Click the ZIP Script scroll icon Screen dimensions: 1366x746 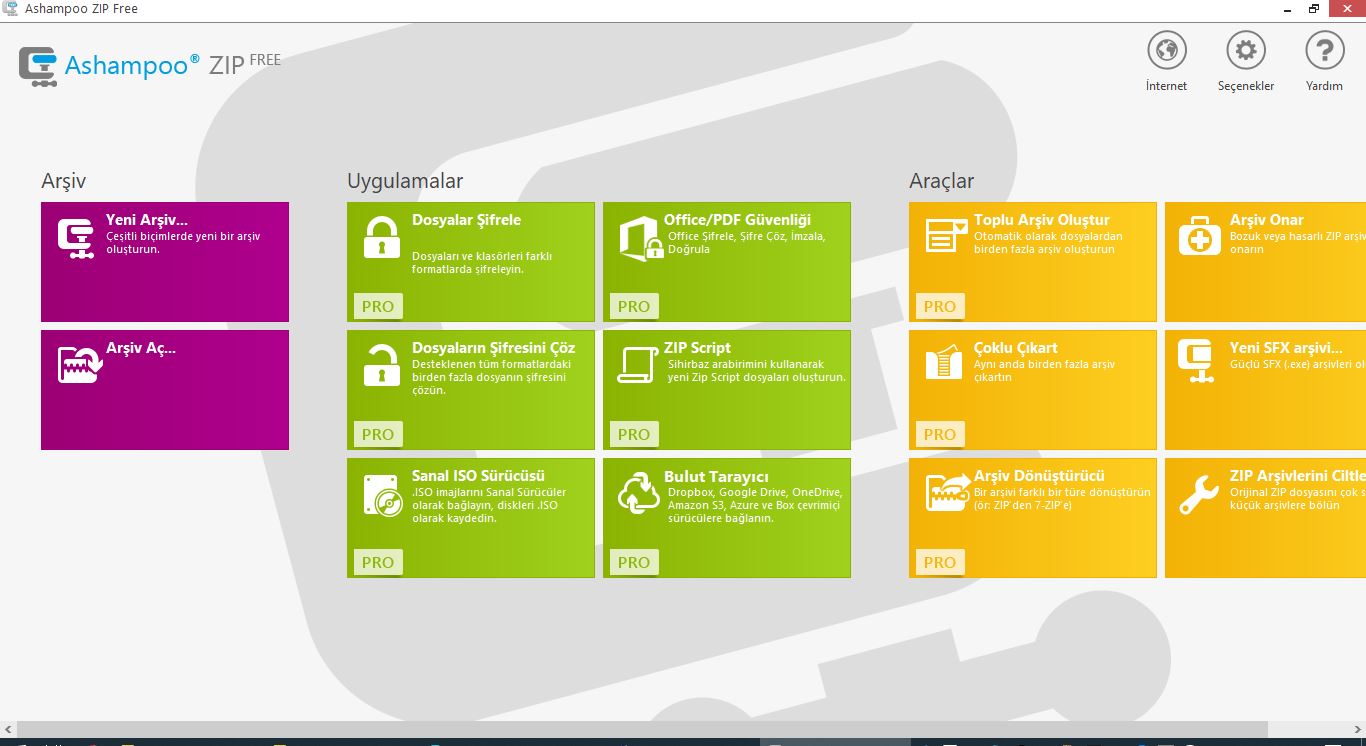pyautogui.click(x=637, y=366)
